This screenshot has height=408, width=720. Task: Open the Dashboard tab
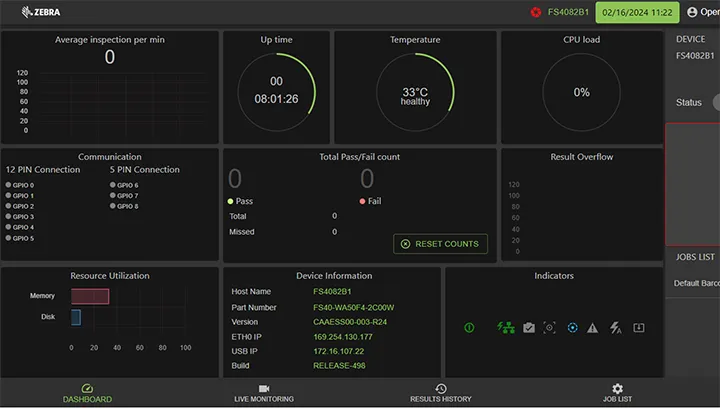(x=87, y=393)
